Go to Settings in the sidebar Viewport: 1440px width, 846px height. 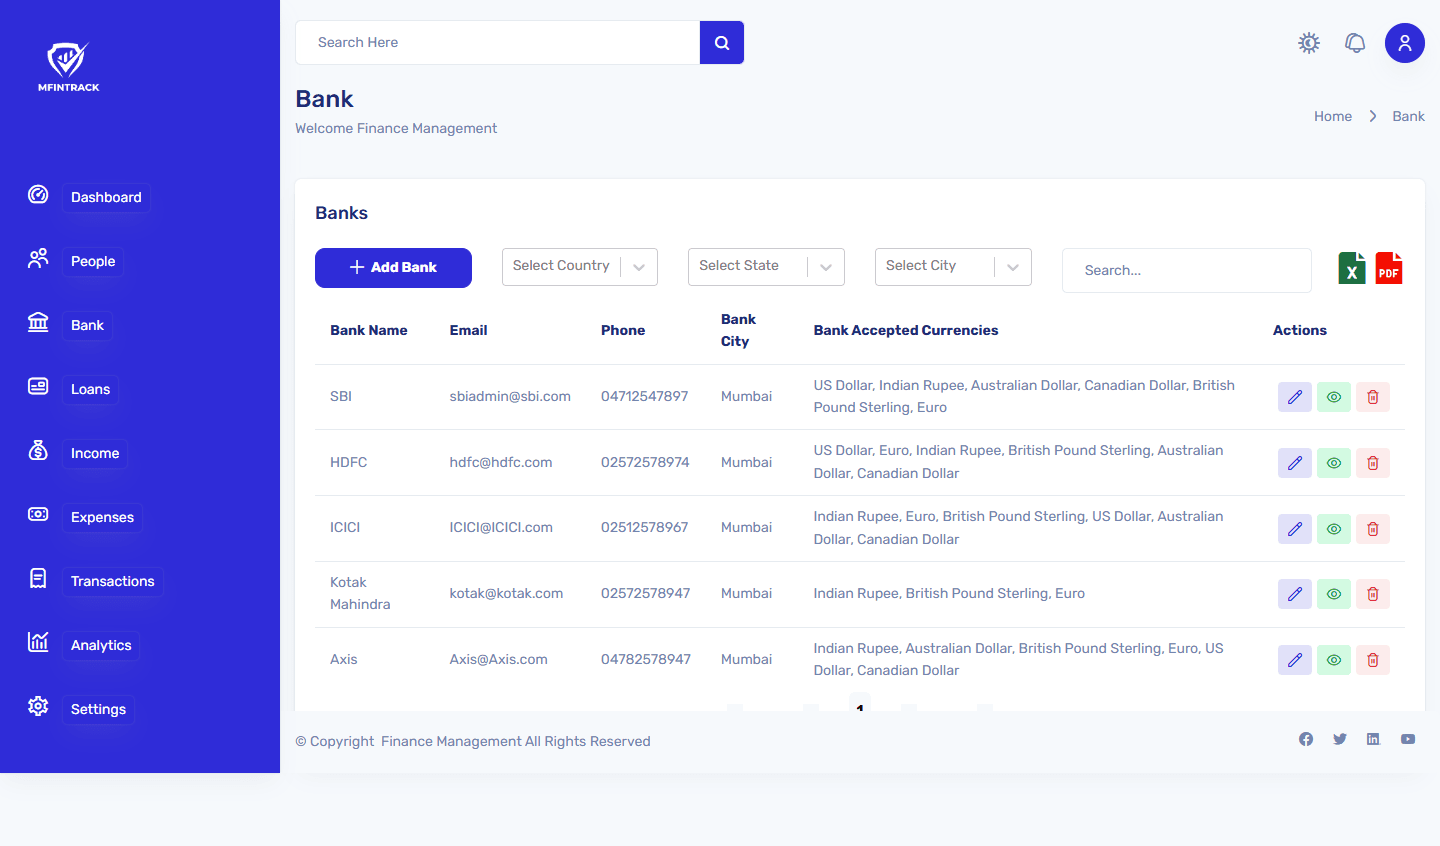[98, 709]
